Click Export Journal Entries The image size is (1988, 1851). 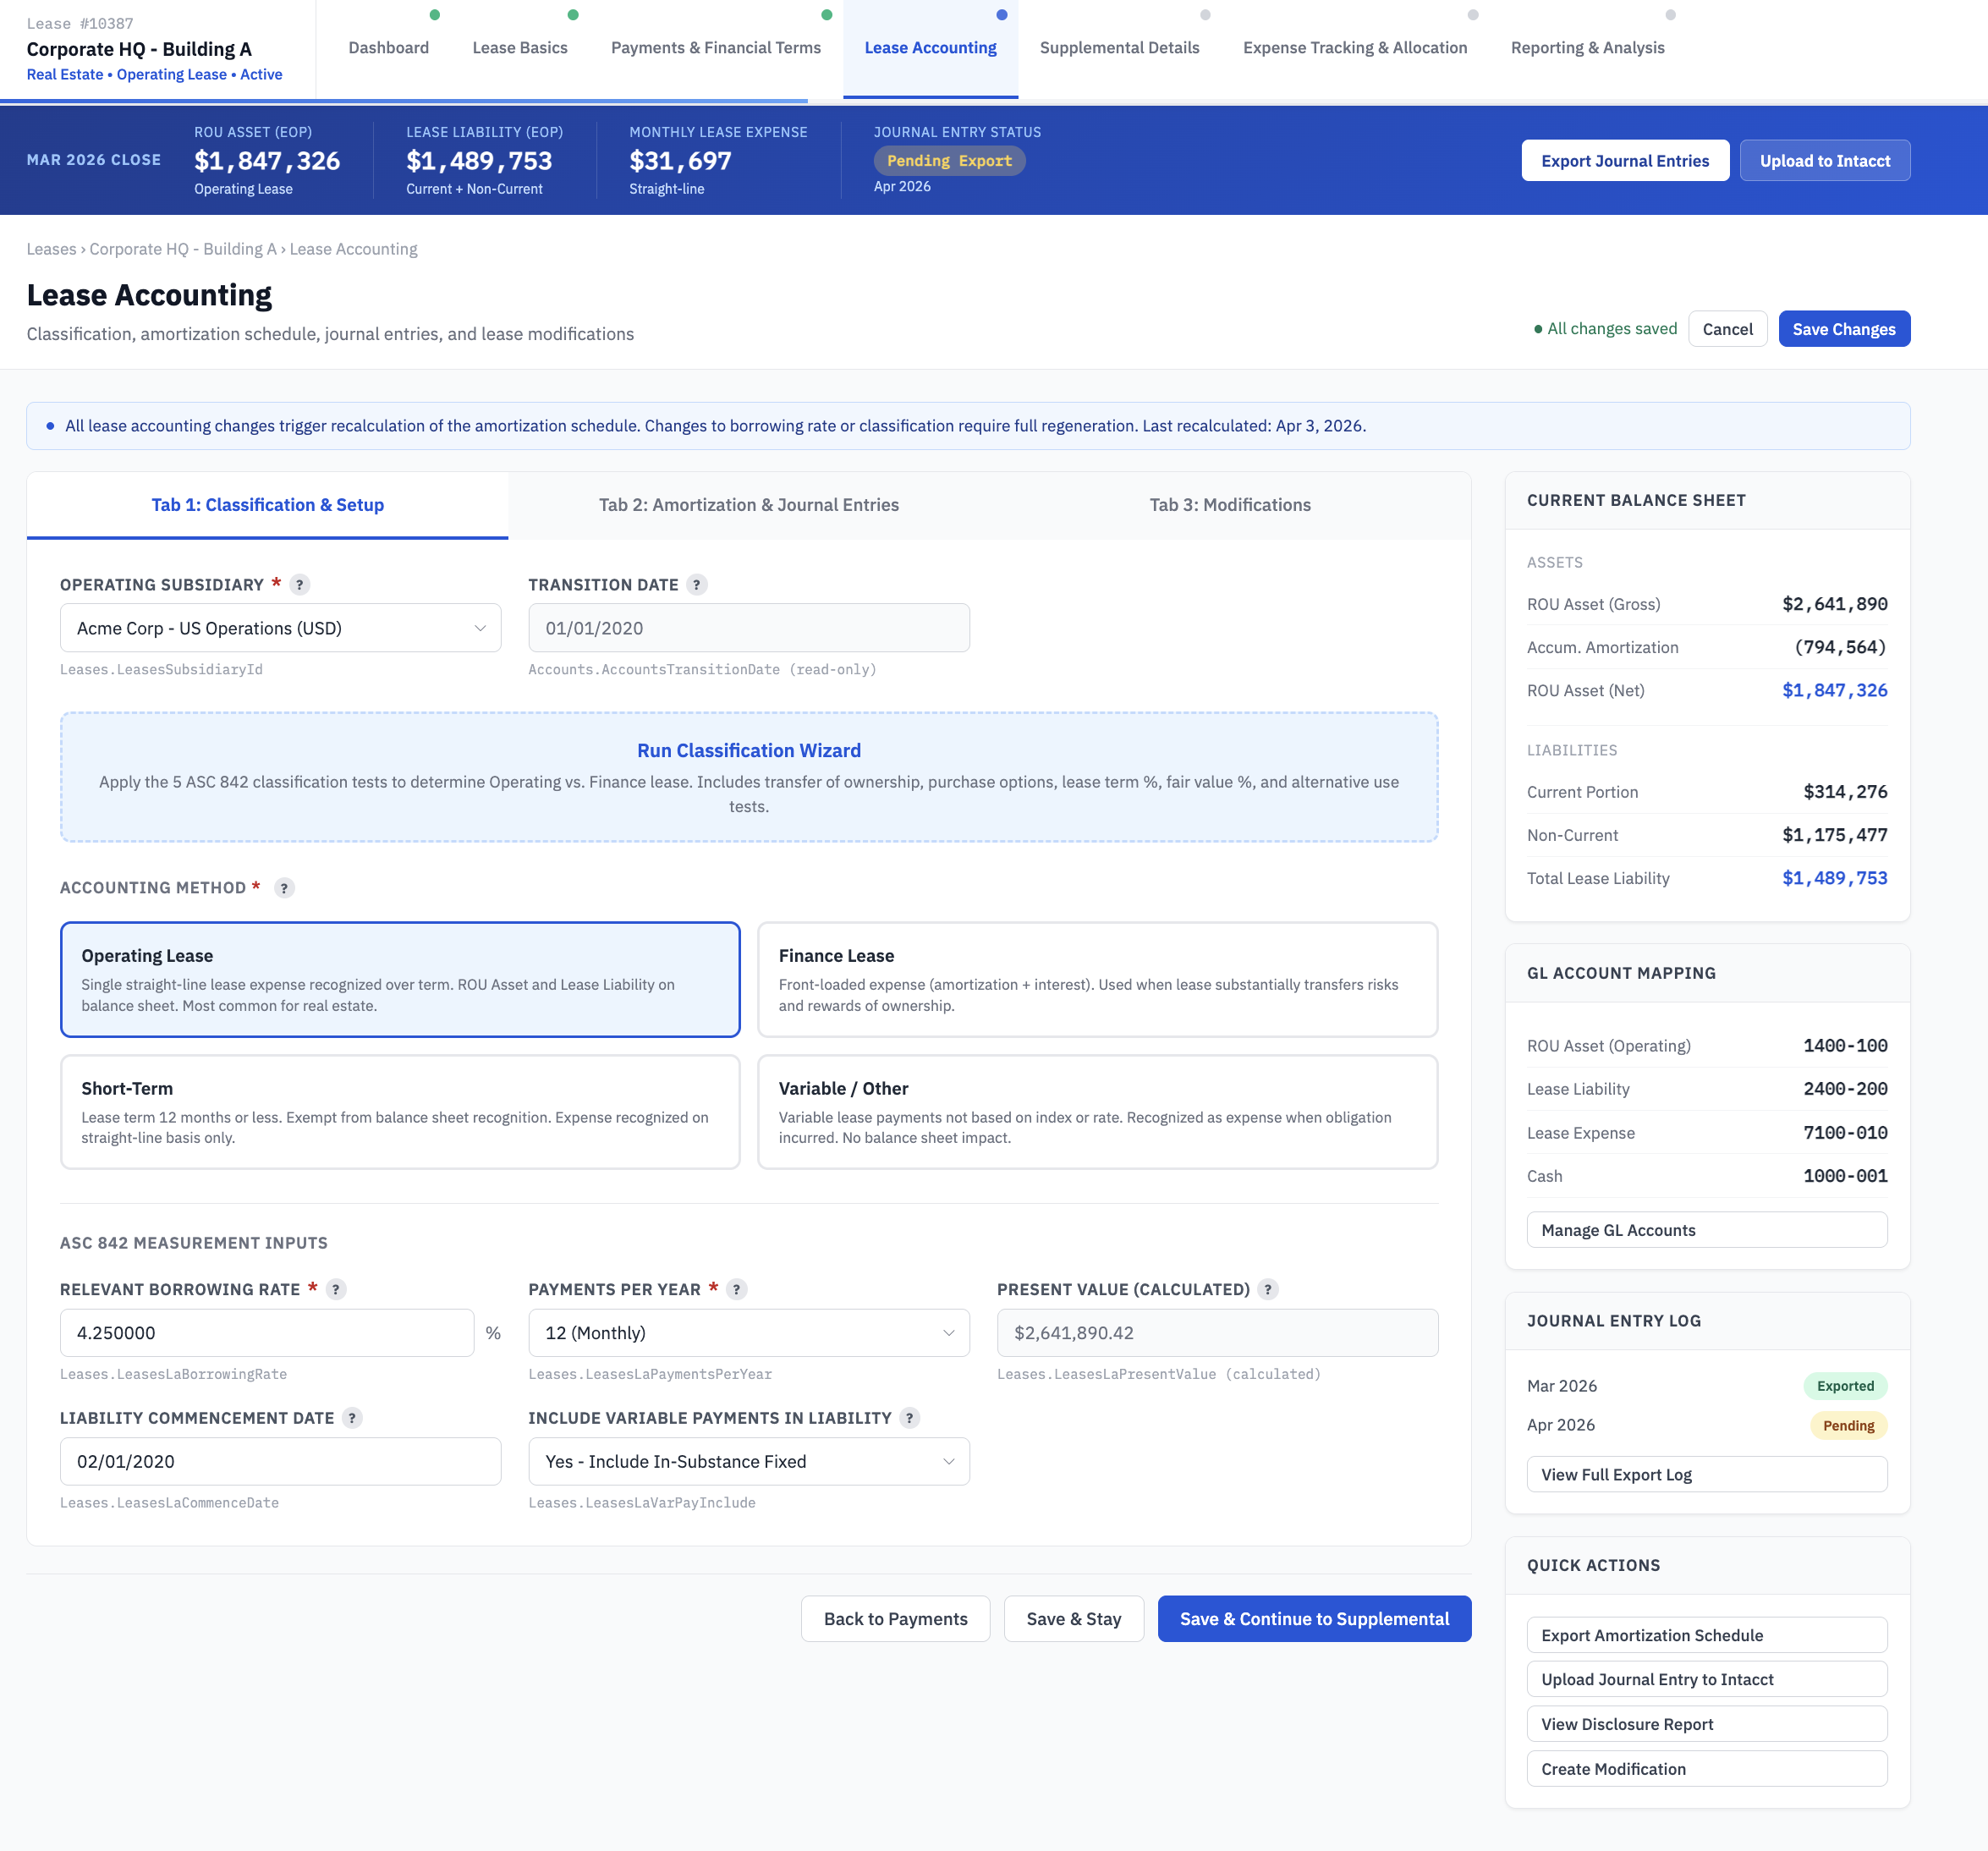pyautogui.click(x=1625, y=160)
